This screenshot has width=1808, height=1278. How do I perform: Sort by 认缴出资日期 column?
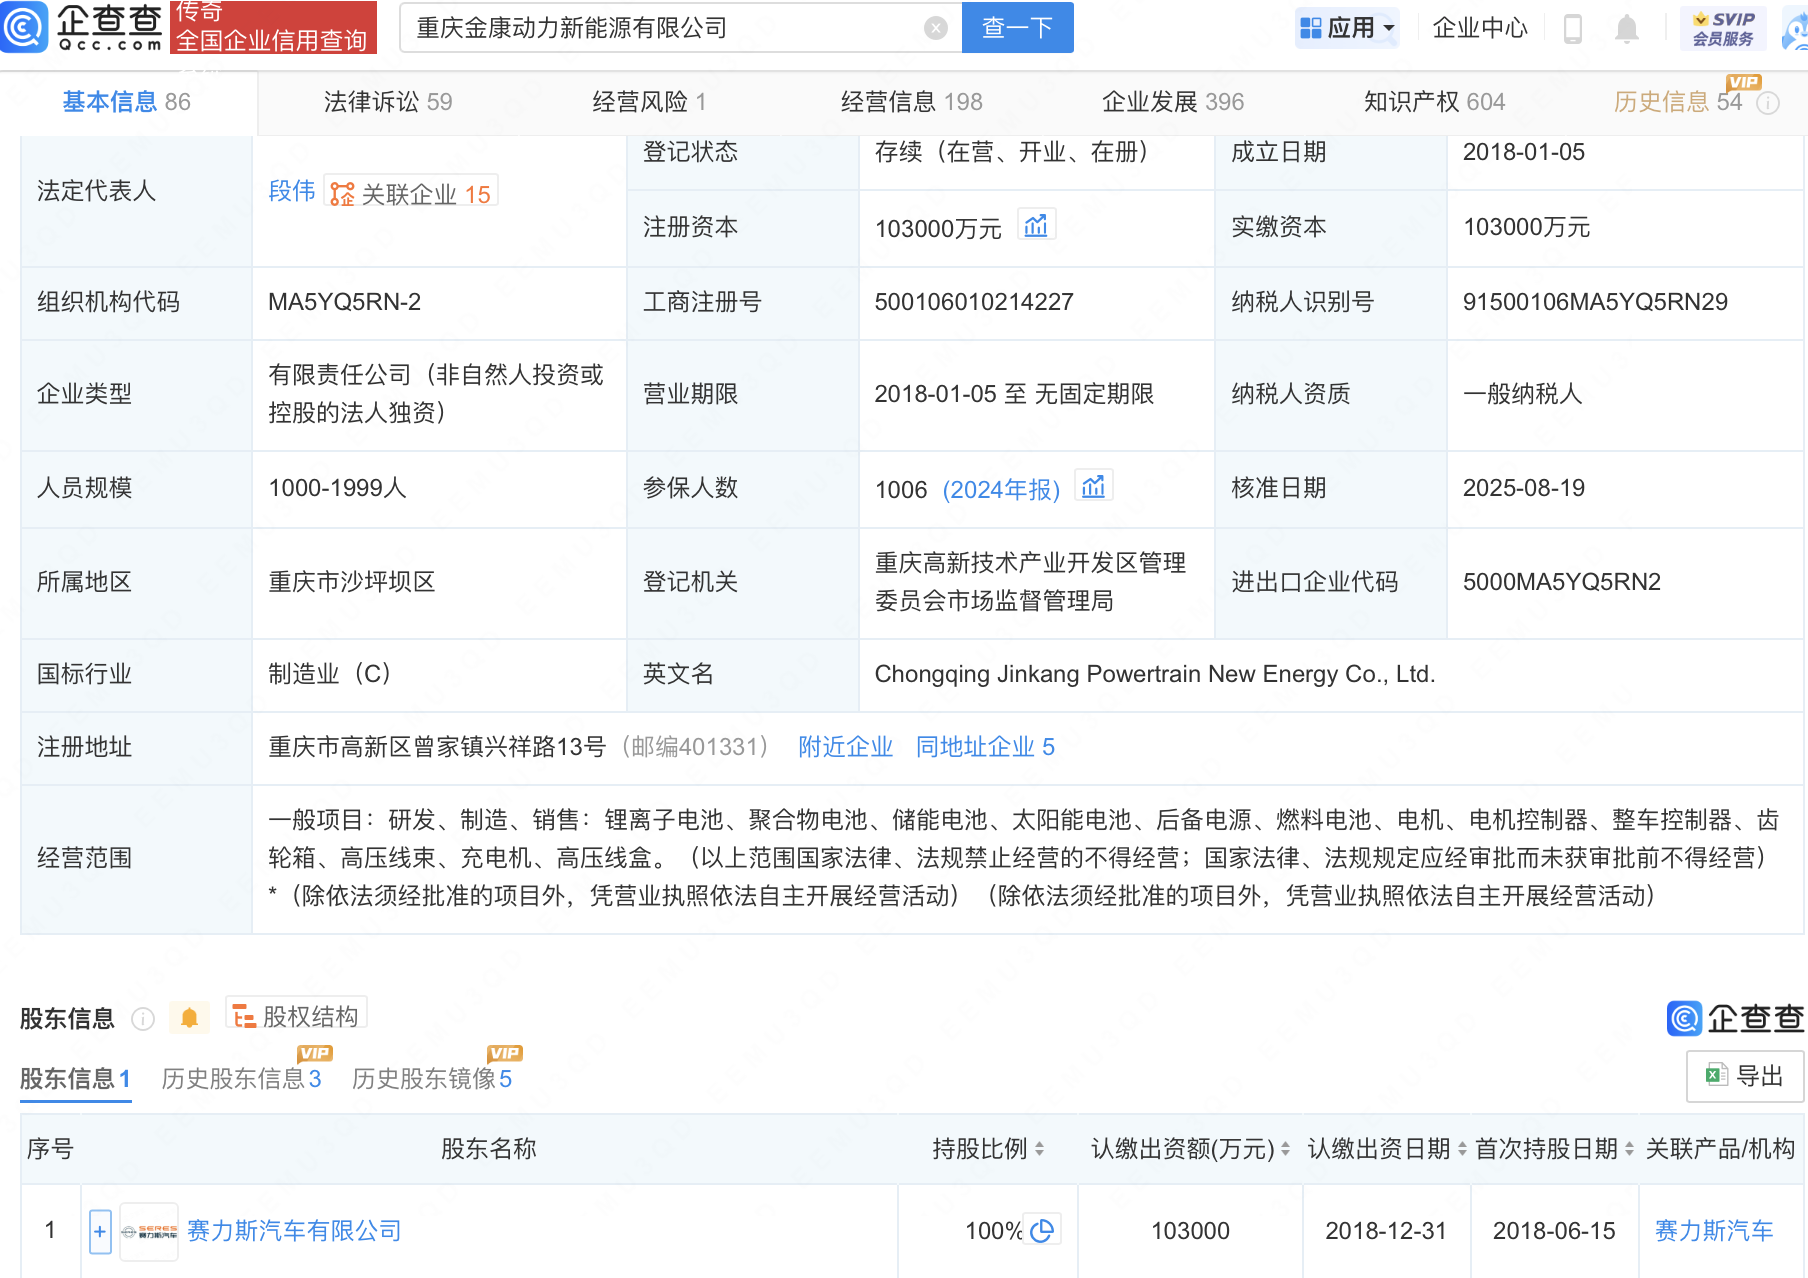point(1462,1150)
